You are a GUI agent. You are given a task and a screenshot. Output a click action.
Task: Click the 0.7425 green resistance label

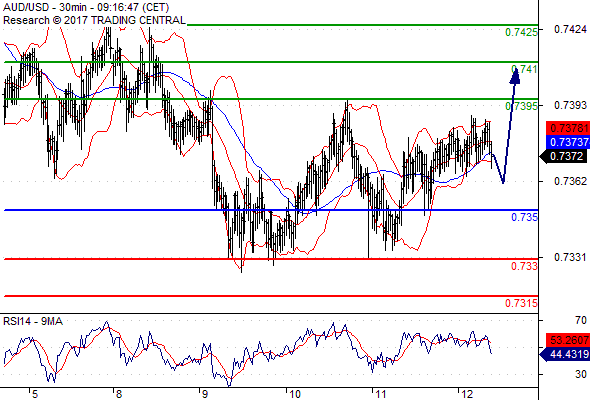click(x=521, y=32)
